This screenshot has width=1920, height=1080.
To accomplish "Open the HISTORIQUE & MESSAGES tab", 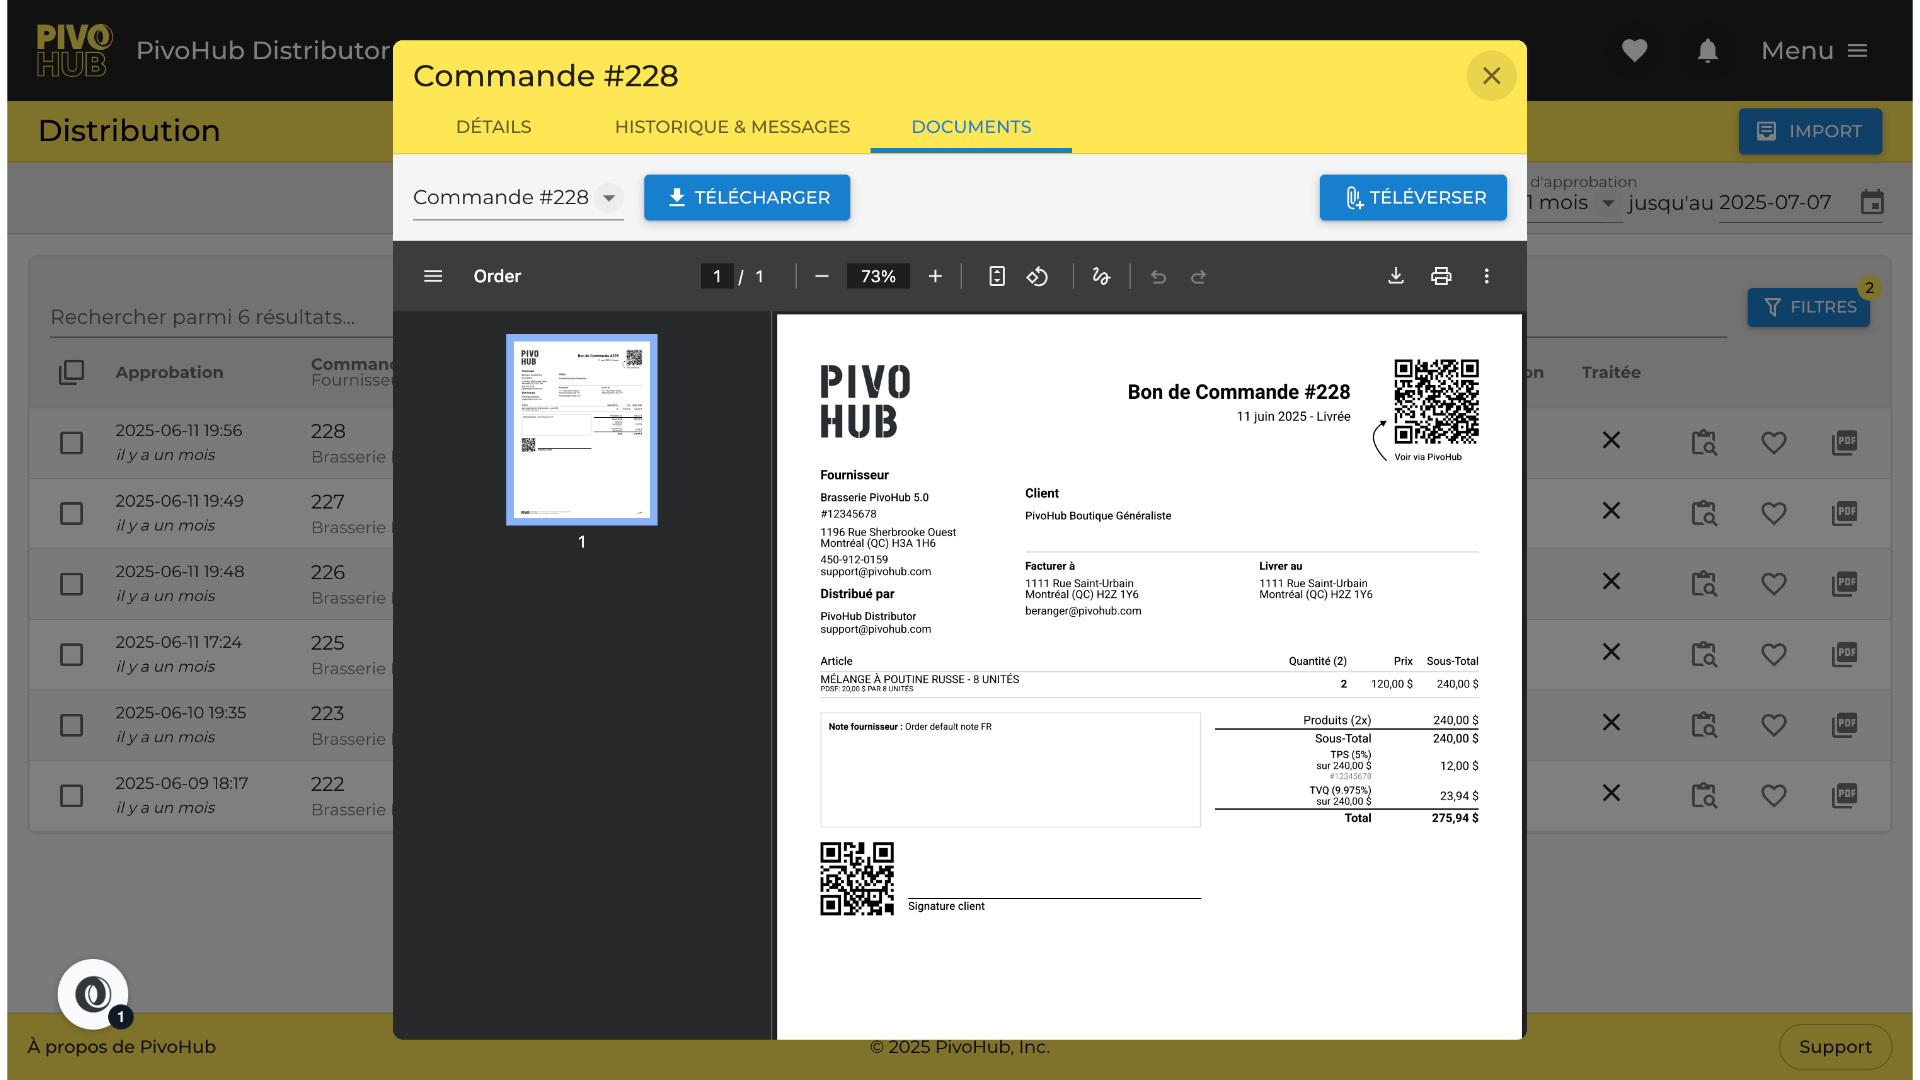I will tap(732, 127).
